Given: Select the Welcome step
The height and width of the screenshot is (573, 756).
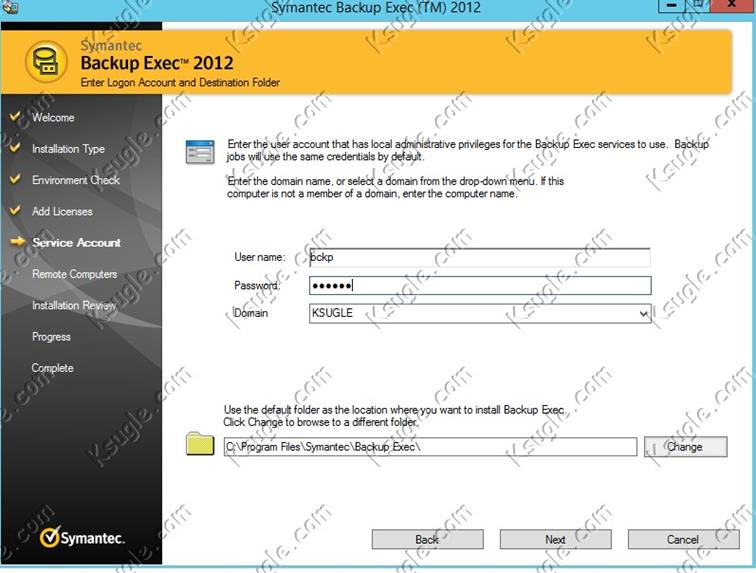Looking at the screenshot, I should 53,117.
